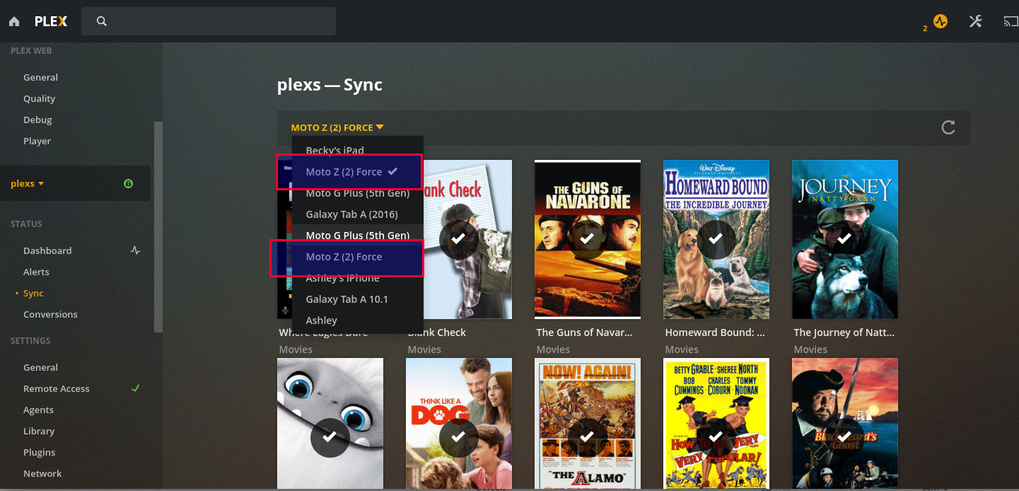Select second Moto G Plus (5th Gen) entry
This screenshot has width=1019, height=491.
[357, 235]
